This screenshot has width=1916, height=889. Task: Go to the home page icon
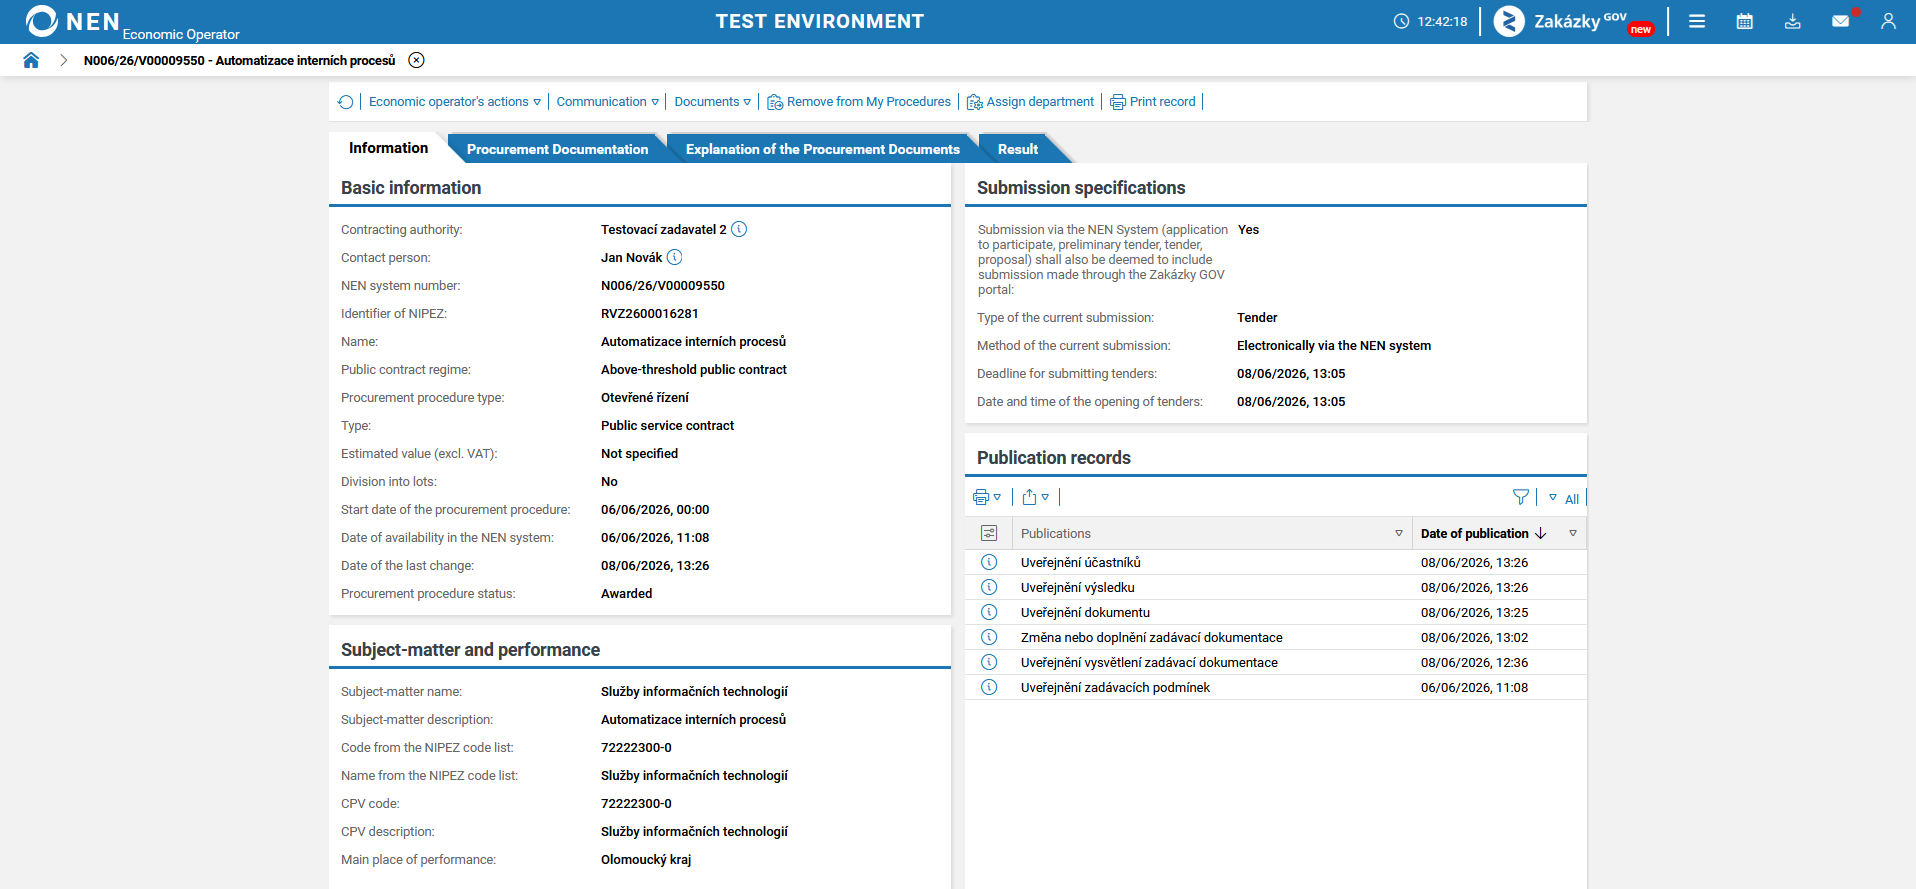31,60
